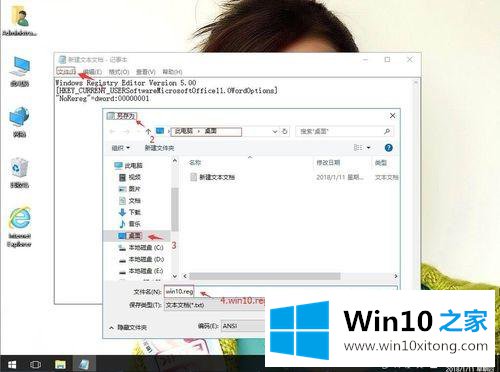This screenshot has height=372, width=500.
Task: Open Task View on the taskbar
Action: tap(35, 364)
